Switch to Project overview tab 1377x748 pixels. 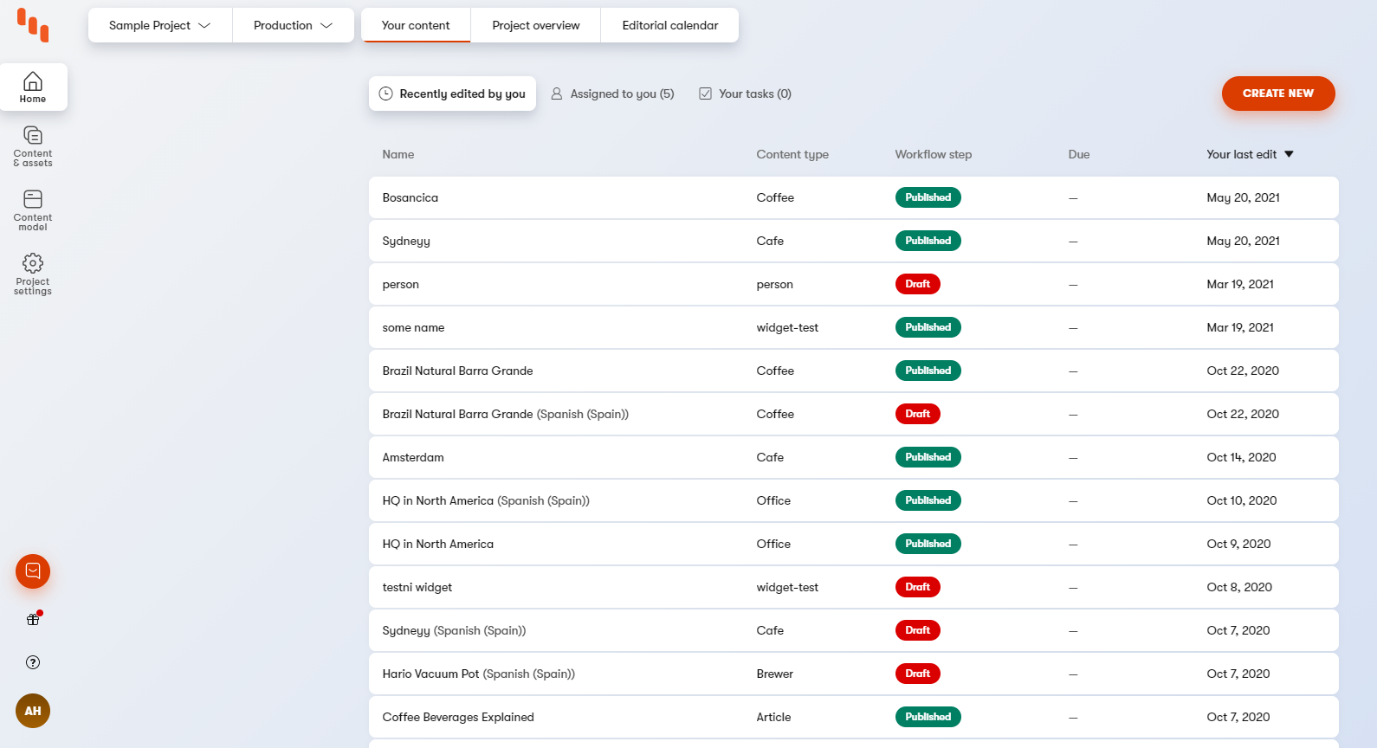(x=535, y=26)
